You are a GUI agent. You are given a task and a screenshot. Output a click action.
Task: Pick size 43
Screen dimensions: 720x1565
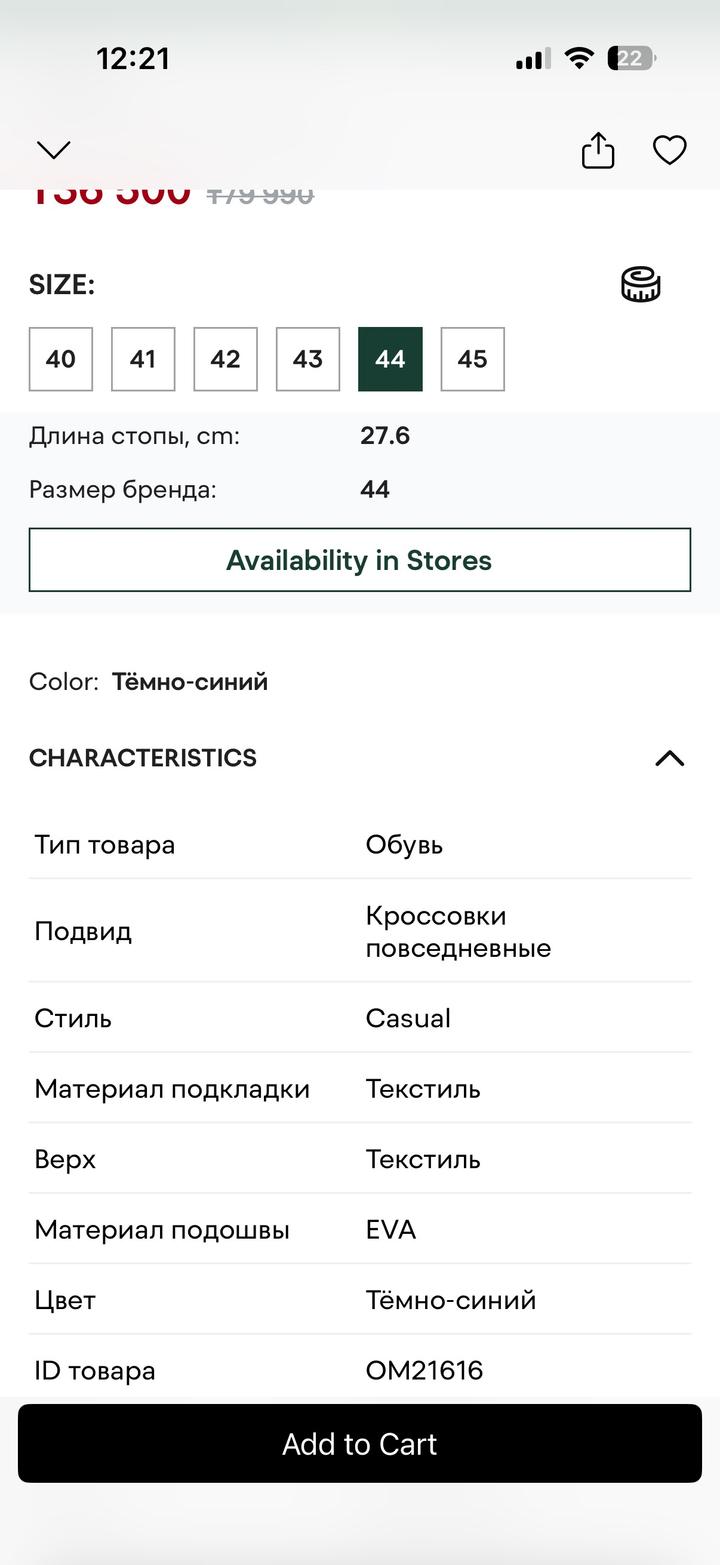click(x=308, y=359)
